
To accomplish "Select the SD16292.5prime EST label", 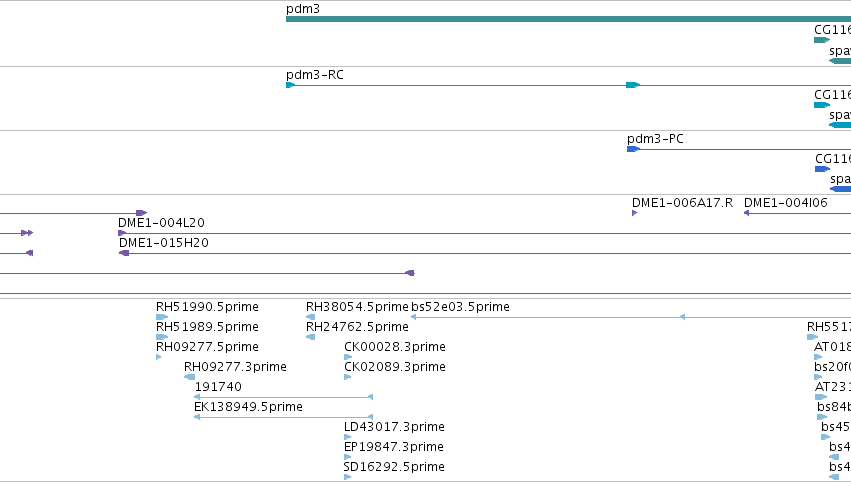I will pos(394,467).
